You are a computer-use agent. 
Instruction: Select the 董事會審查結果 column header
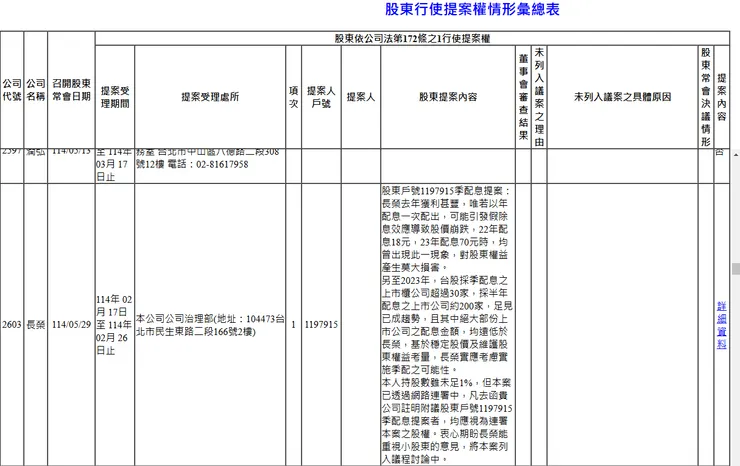[523, 97]
